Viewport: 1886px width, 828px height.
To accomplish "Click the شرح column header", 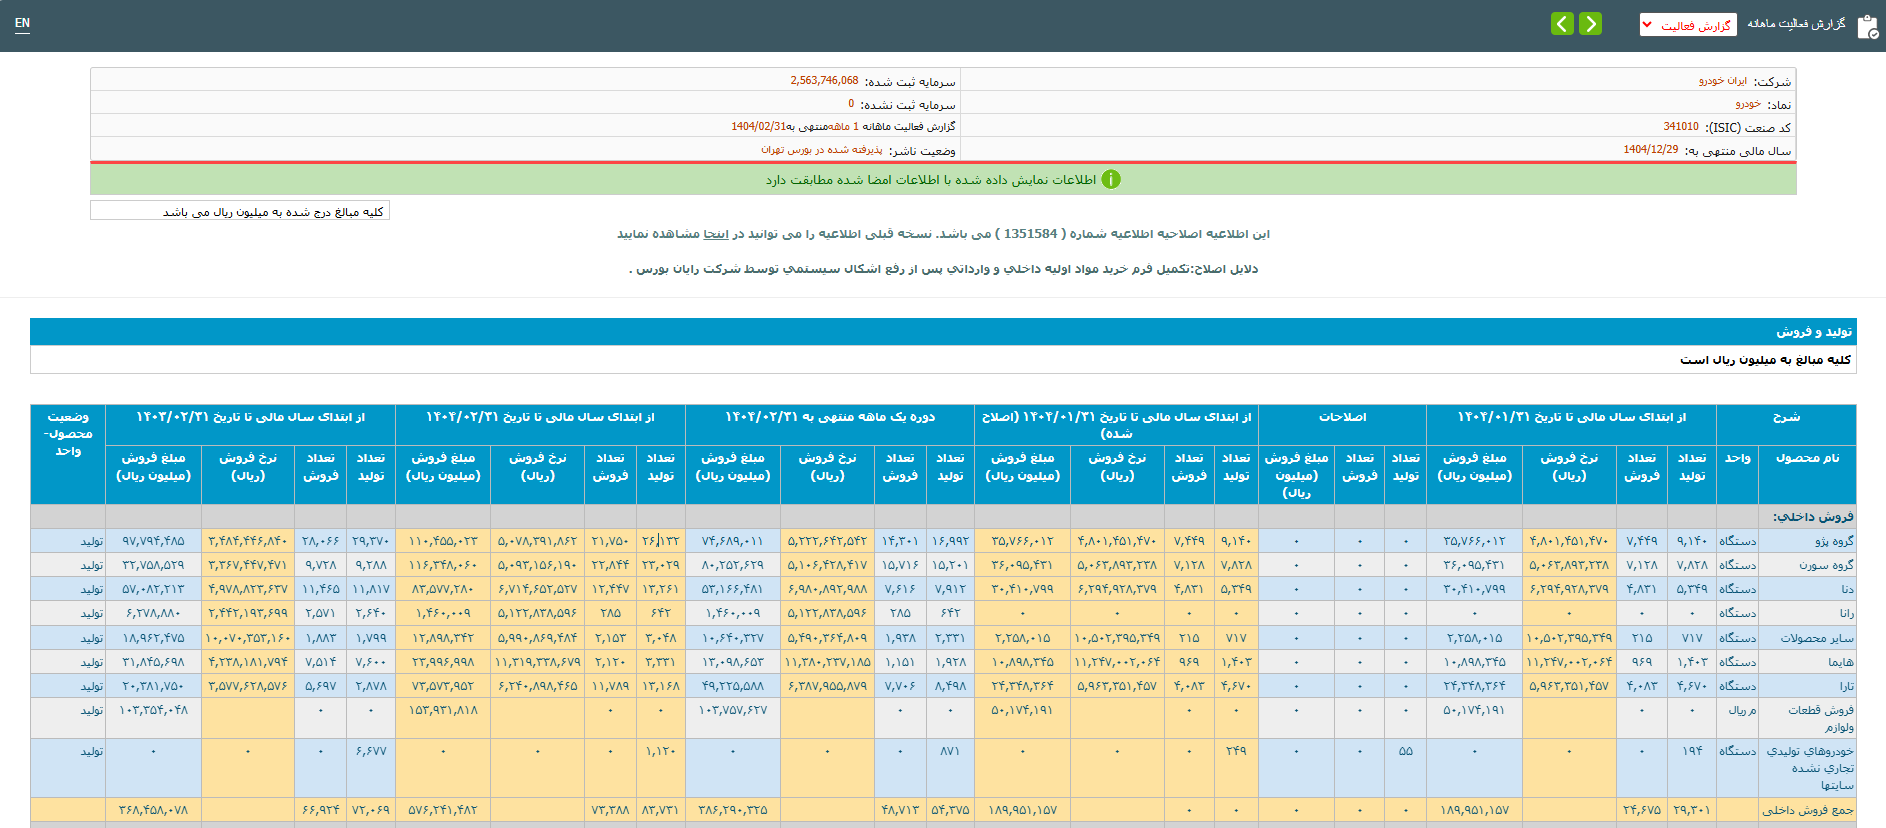I will pyautogui.click(x=1785, y=417).
